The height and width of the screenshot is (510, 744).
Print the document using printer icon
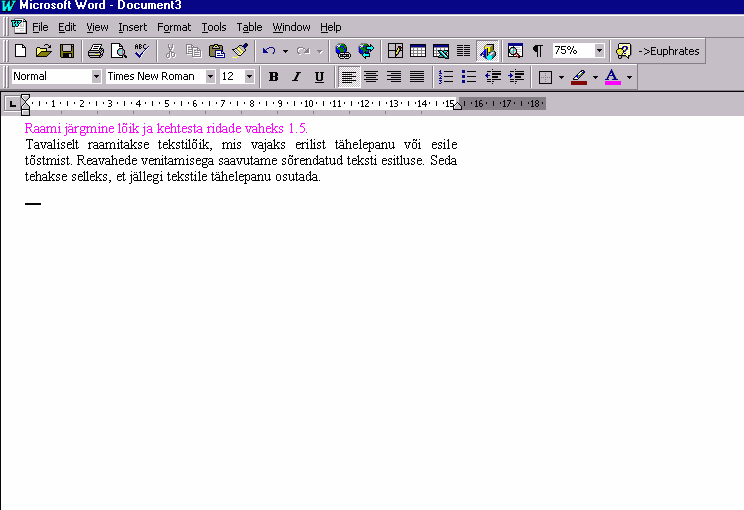pyautogui.click(x=95, y=51)
